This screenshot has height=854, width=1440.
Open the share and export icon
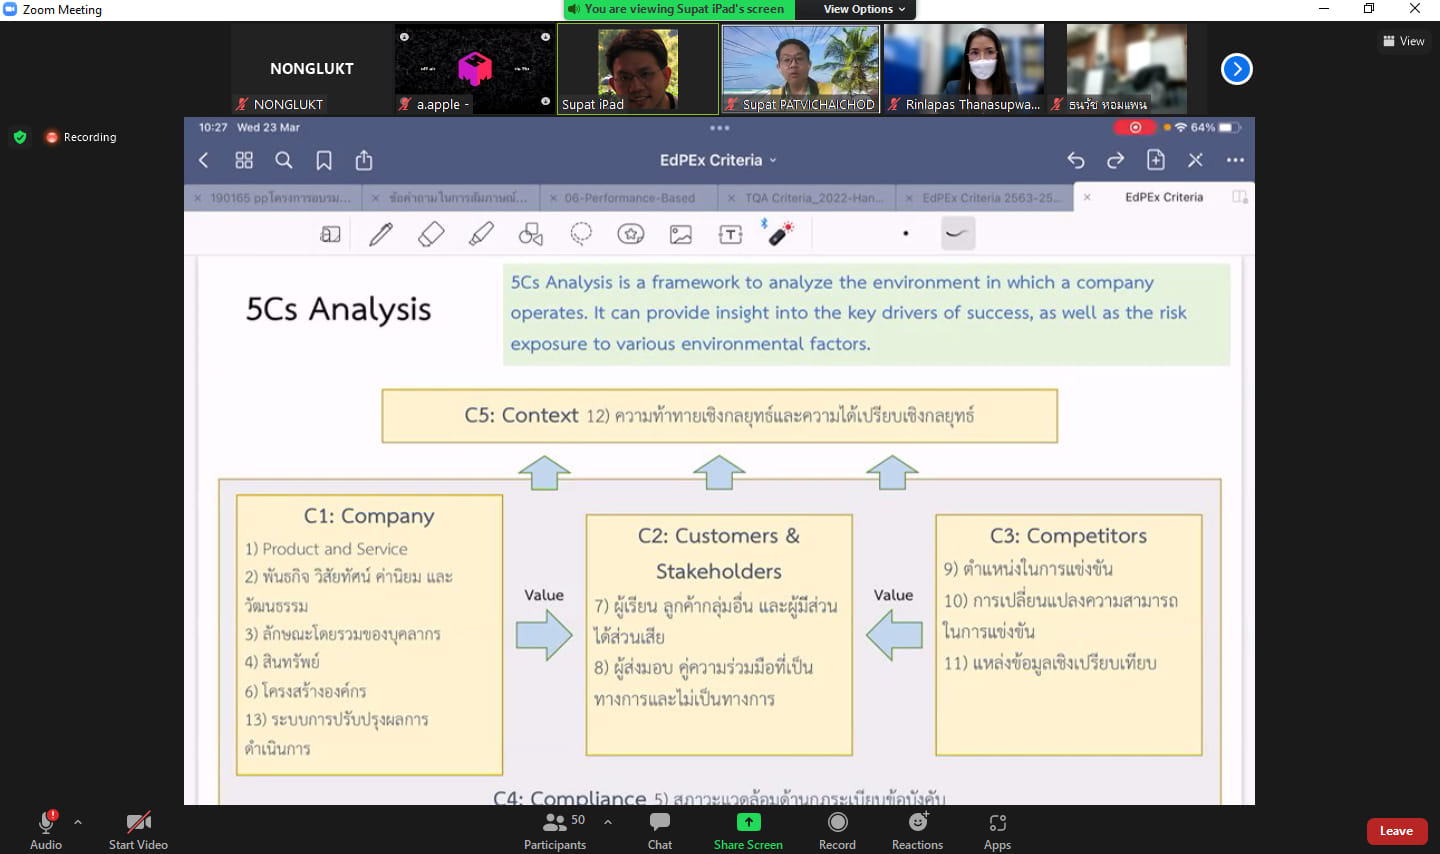tap(364, 160)
